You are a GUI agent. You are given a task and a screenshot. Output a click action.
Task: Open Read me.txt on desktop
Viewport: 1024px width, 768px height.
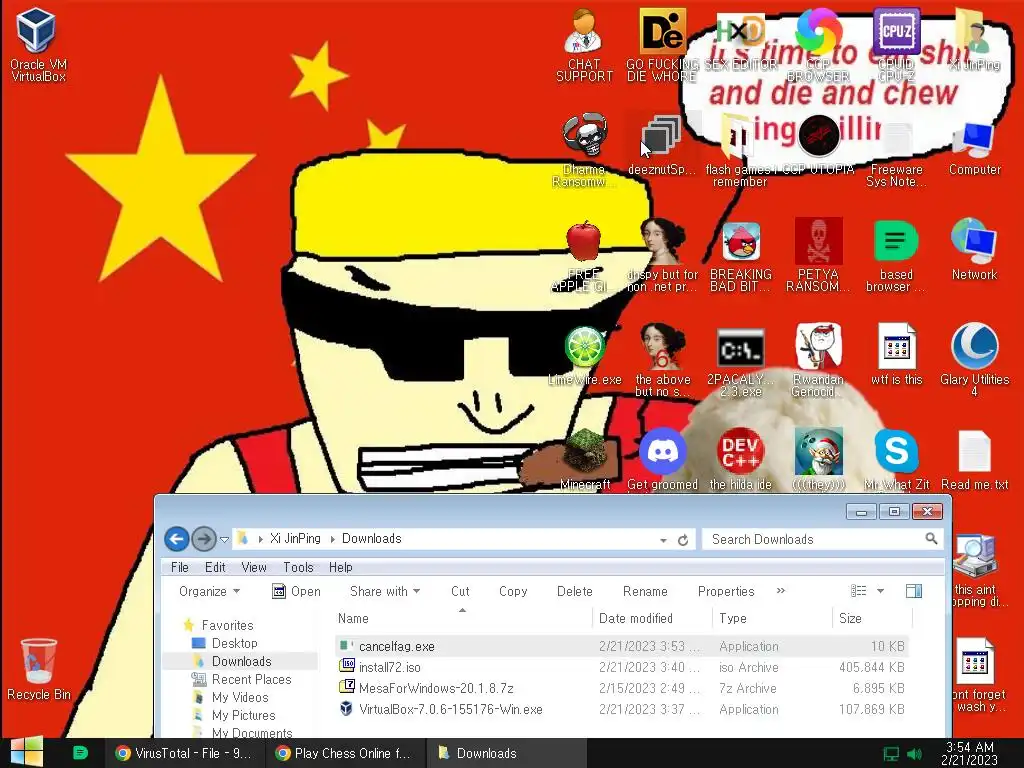pos(974,459)
